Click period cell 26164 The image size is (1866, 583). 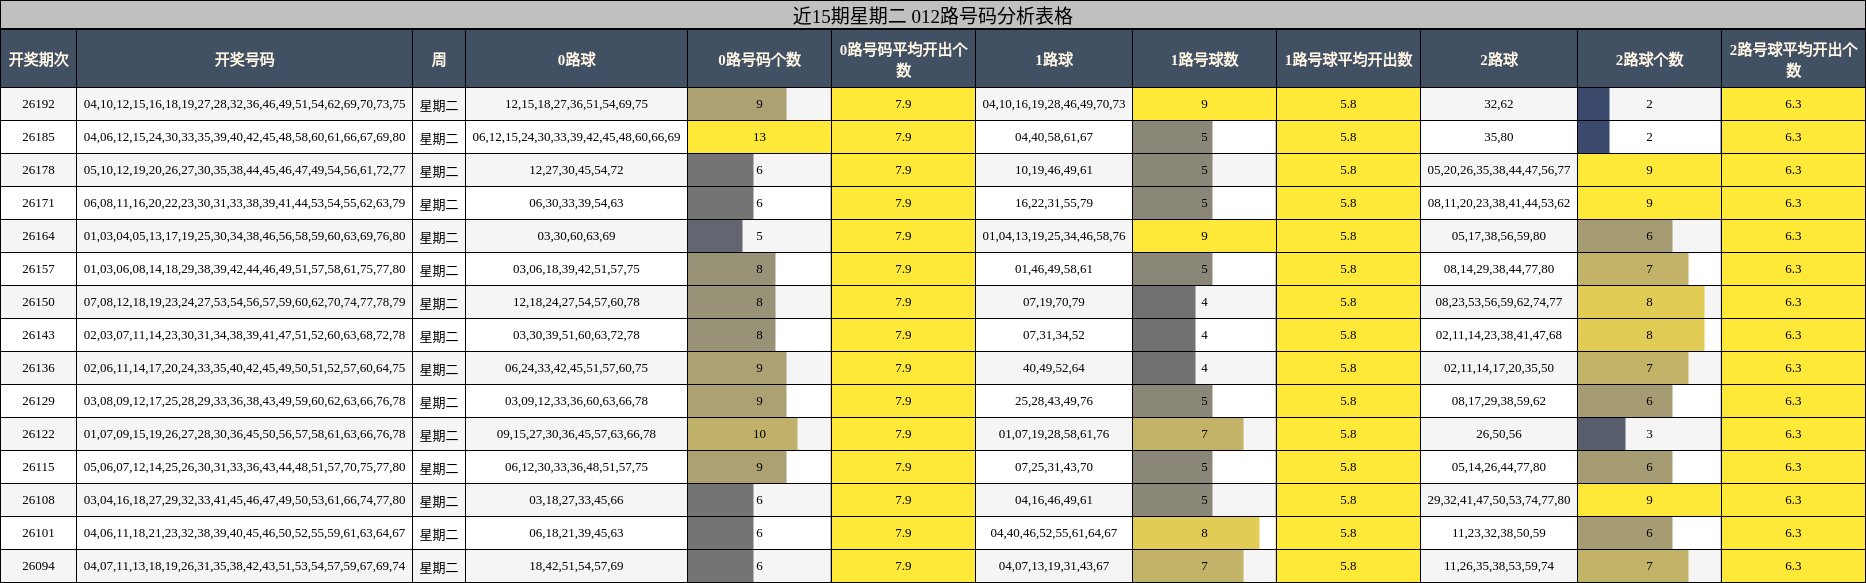[x=38, y=236]
